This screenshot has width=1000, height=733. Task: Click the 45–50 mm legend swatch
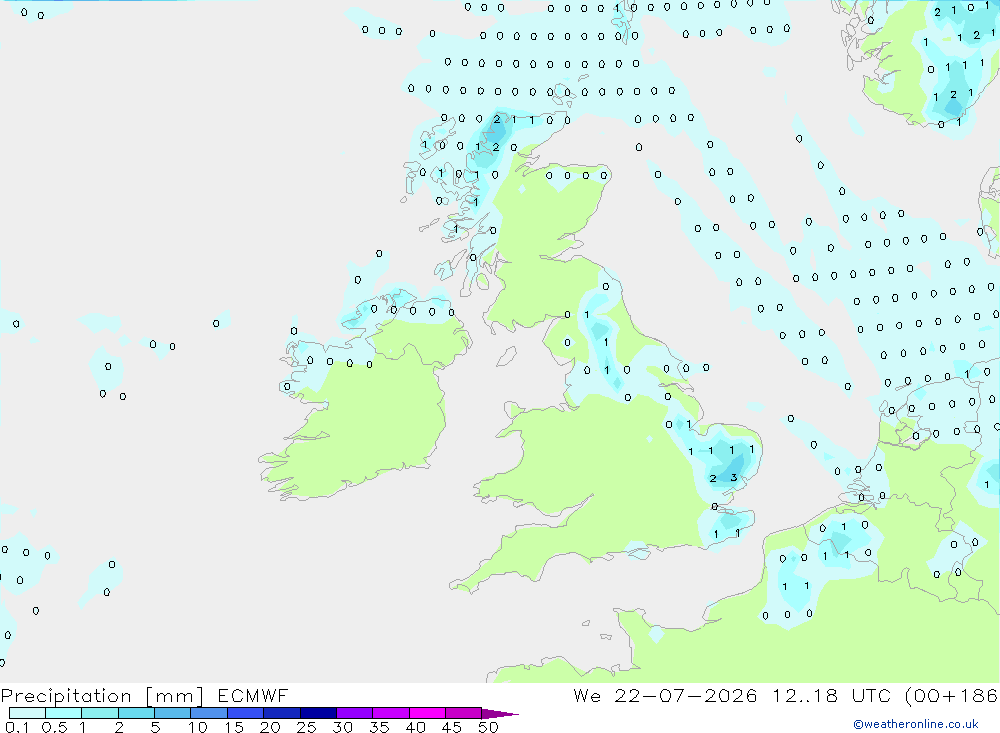click(x=464, y=713)
